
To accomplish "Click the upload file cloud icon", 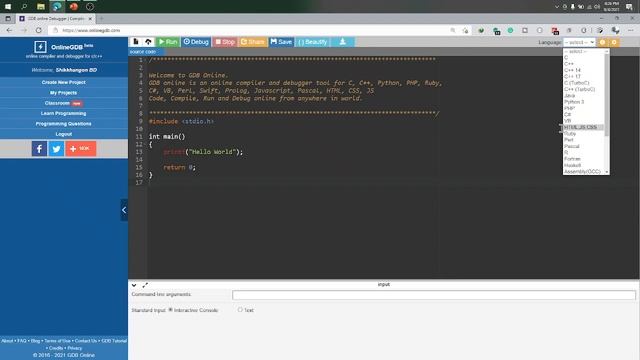I will coord(148,42).
